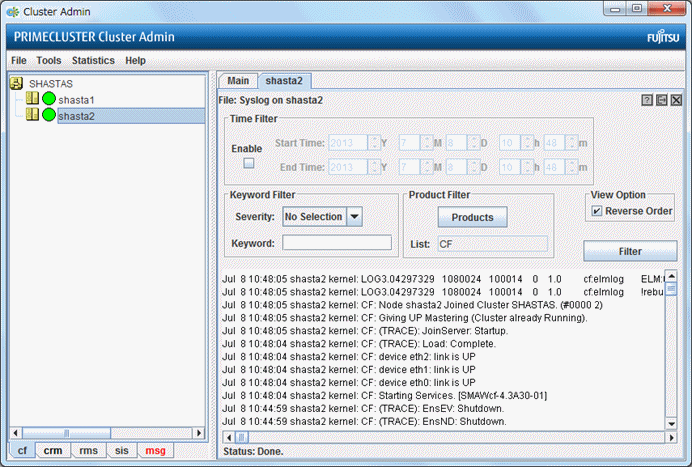Enable the Time Filter checkbox

(249, 162)
